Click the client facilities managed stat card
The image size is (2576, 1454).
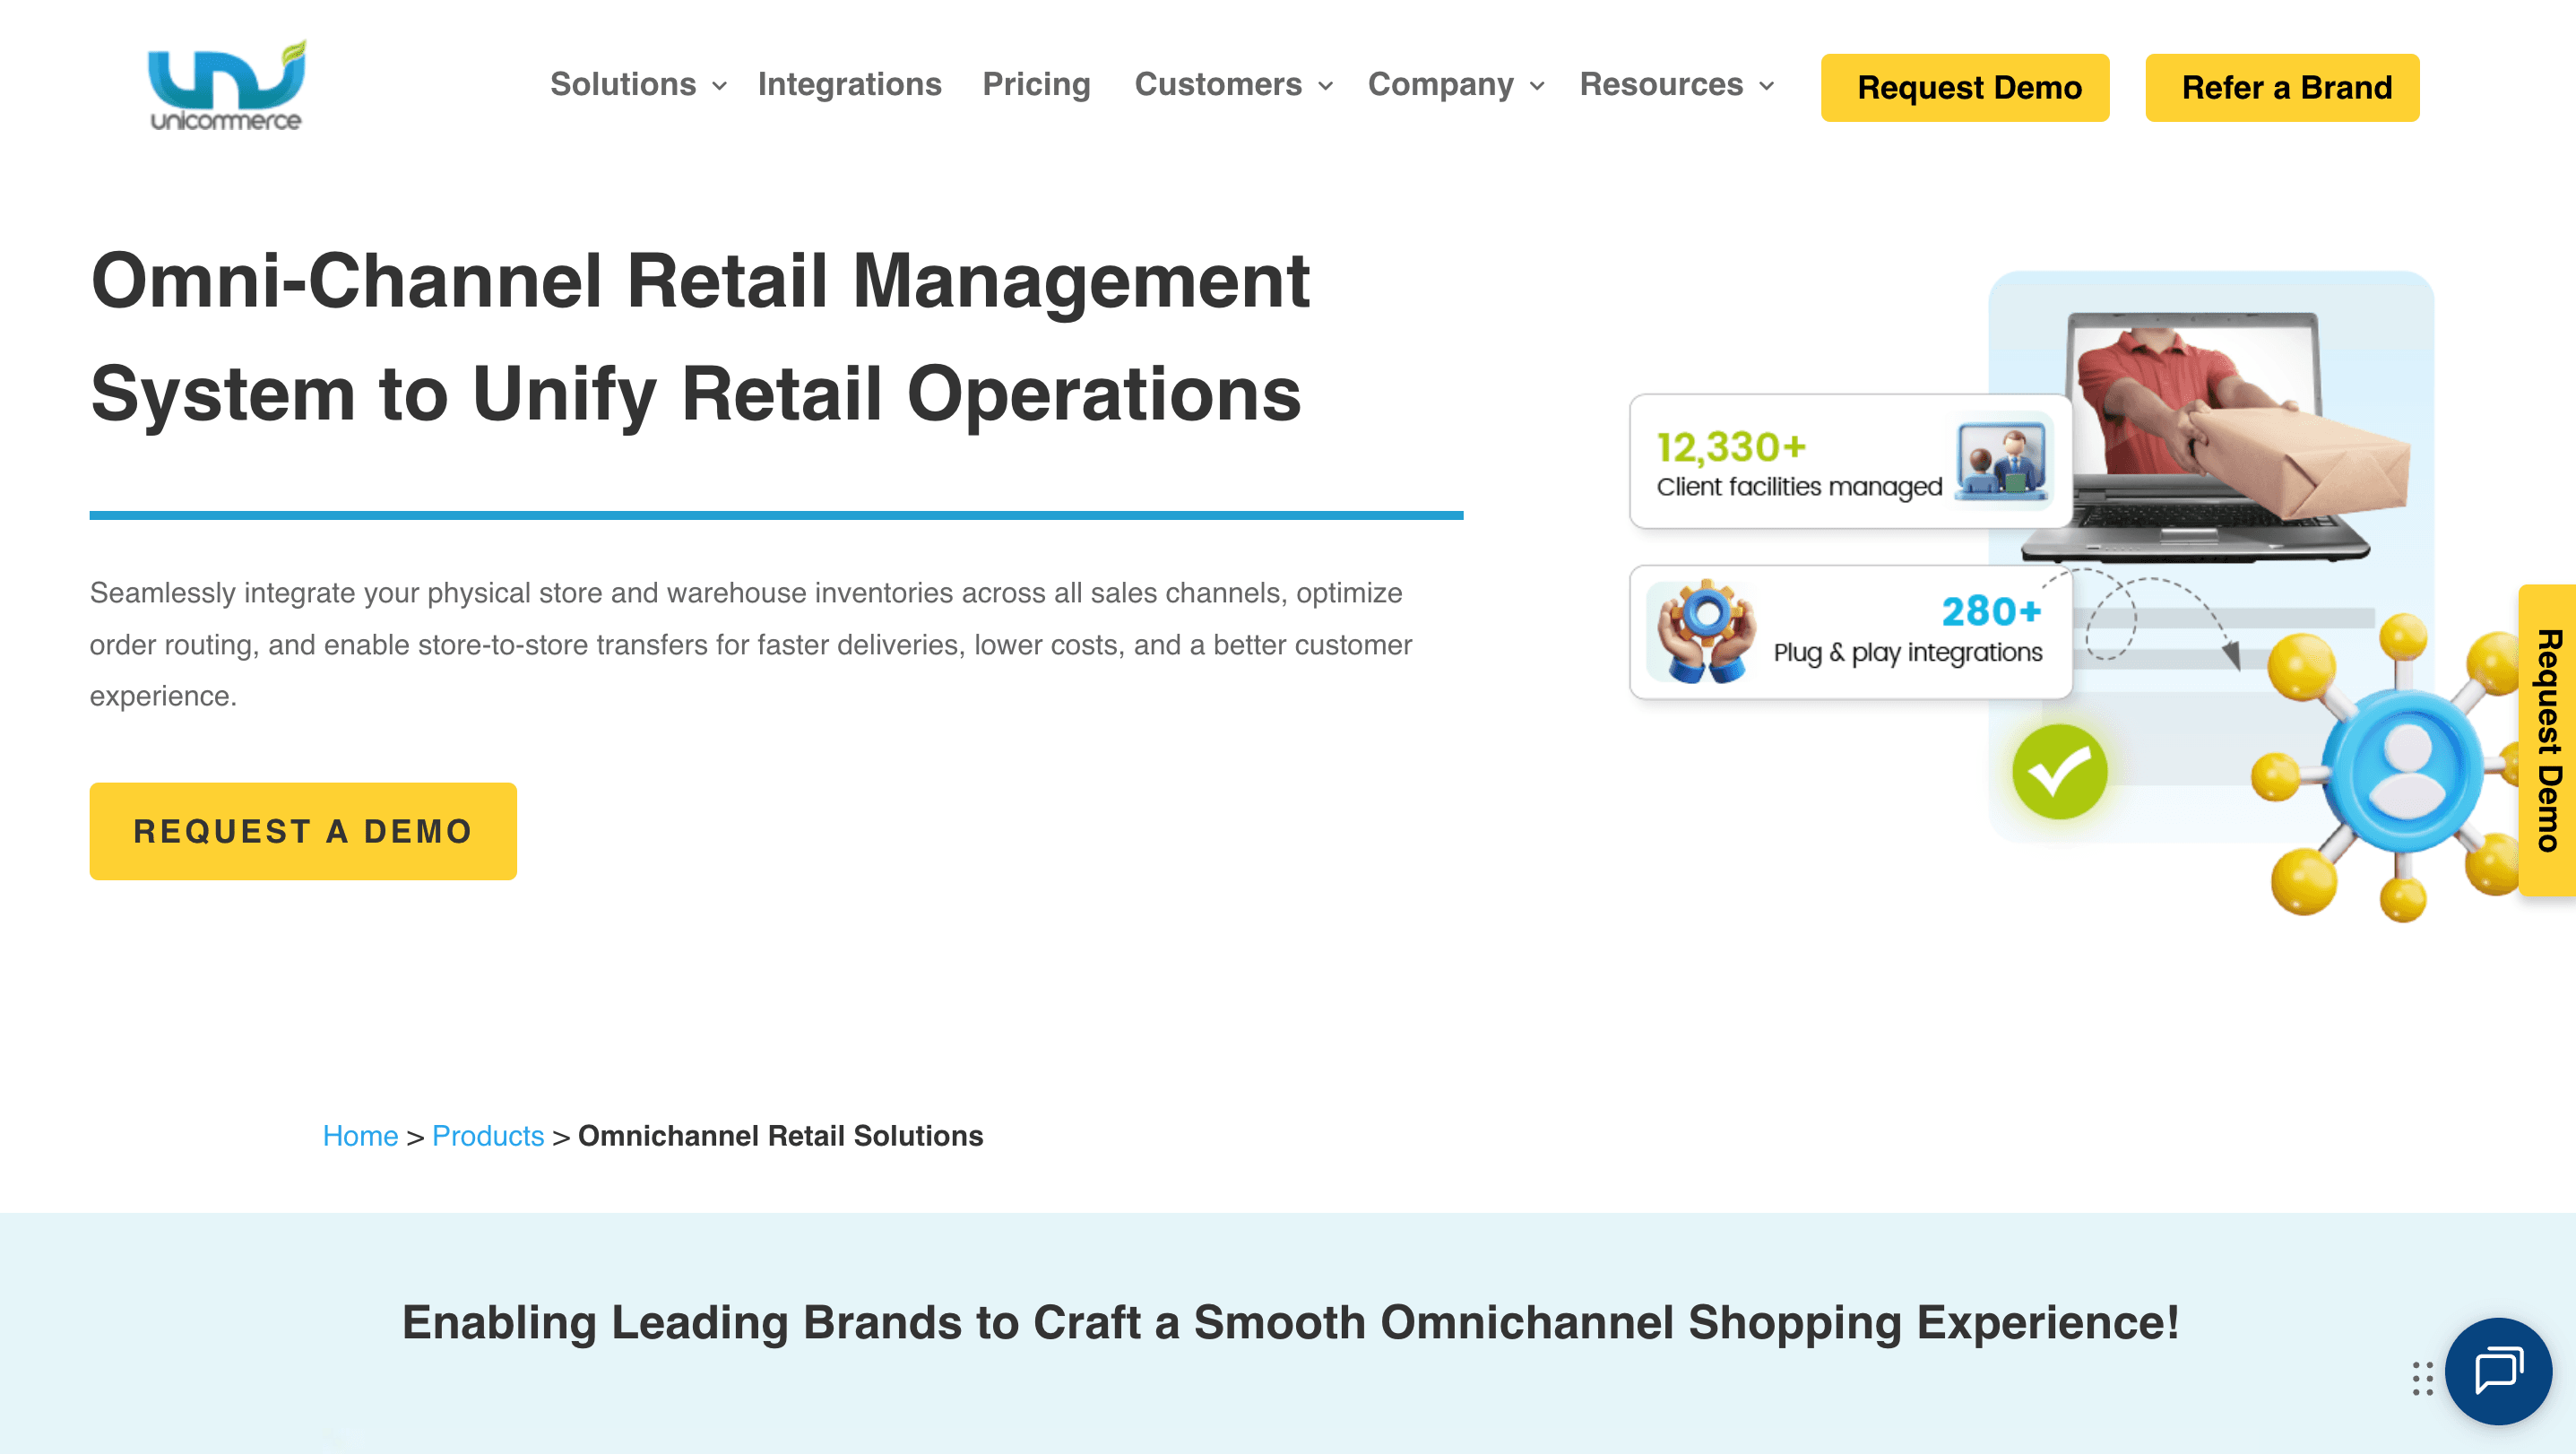pos(1849,461)
